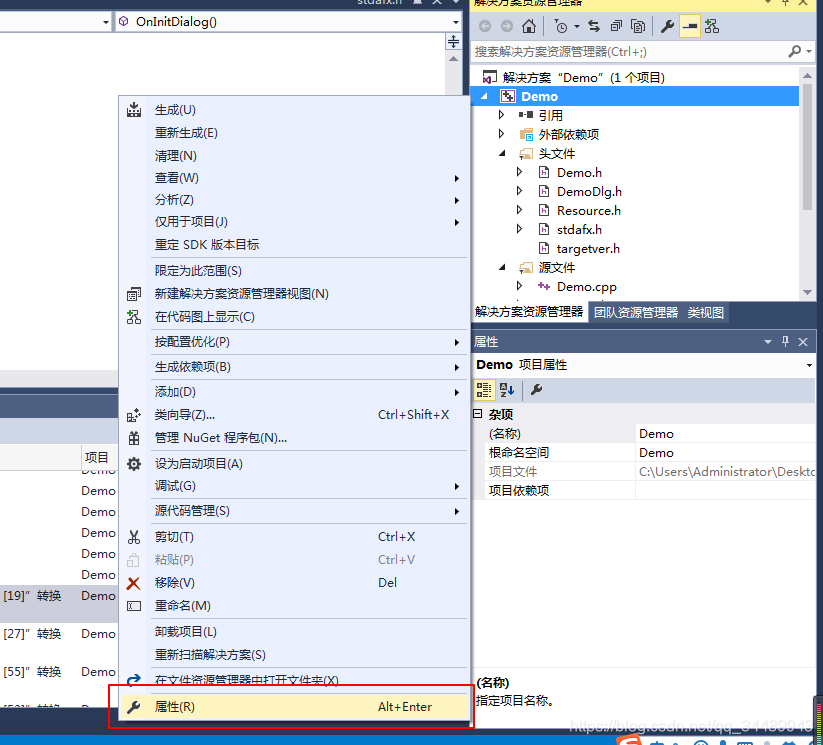Pin the 属性 panel with the pin icon
823x745 pixels.
click(784, 342)
